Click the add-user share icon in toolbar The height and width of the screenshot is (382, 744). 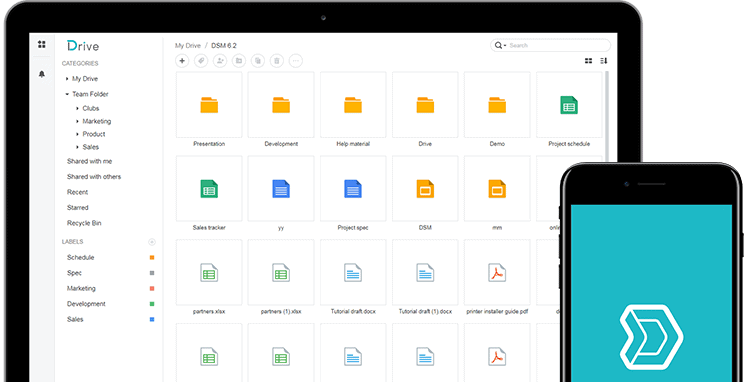point(220,61)
